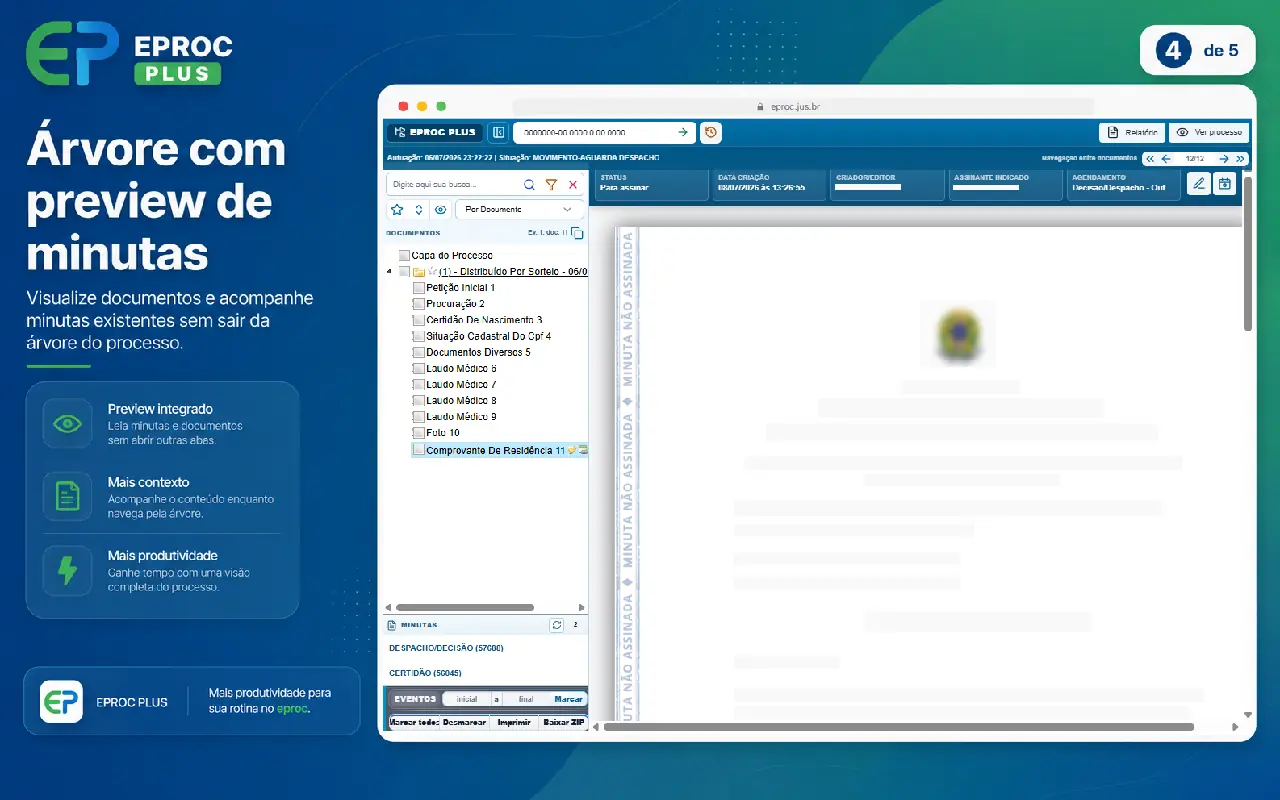Check the Situação Cadastral Do Cpf 4 checkbox
The height and width of the screenshot is (800, 1280).
(x=419, y=337)
